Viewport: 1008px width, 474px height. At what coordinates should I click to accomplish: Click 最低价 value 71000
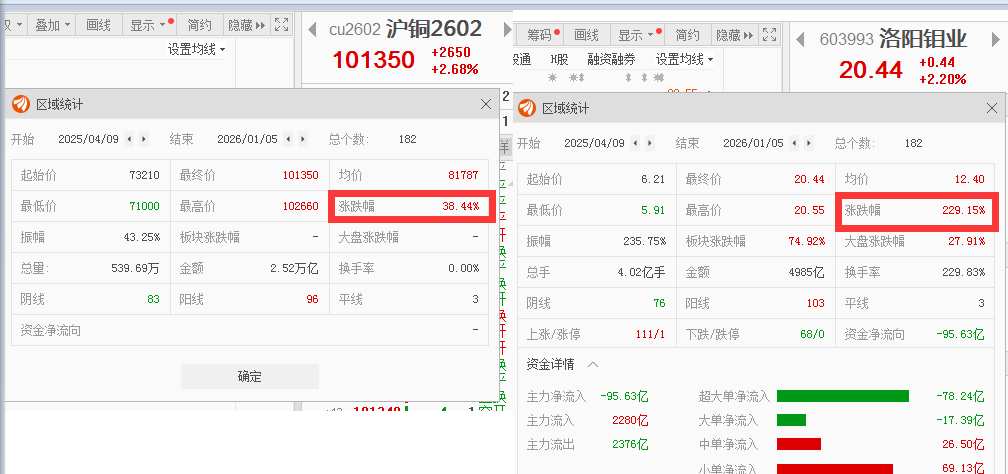[x=145, y=206]
